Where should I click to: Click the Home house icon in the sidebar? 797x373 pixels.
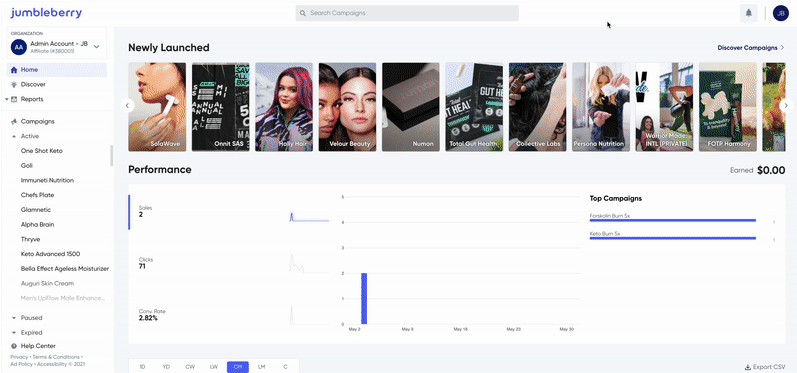click(14, 70)
